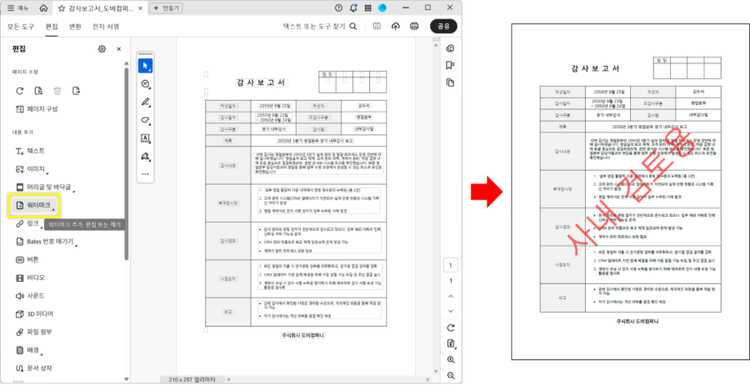Click the edit panel vertical scrollbar
This screenshot has height=385, width=750.
[x=126, y=163]
